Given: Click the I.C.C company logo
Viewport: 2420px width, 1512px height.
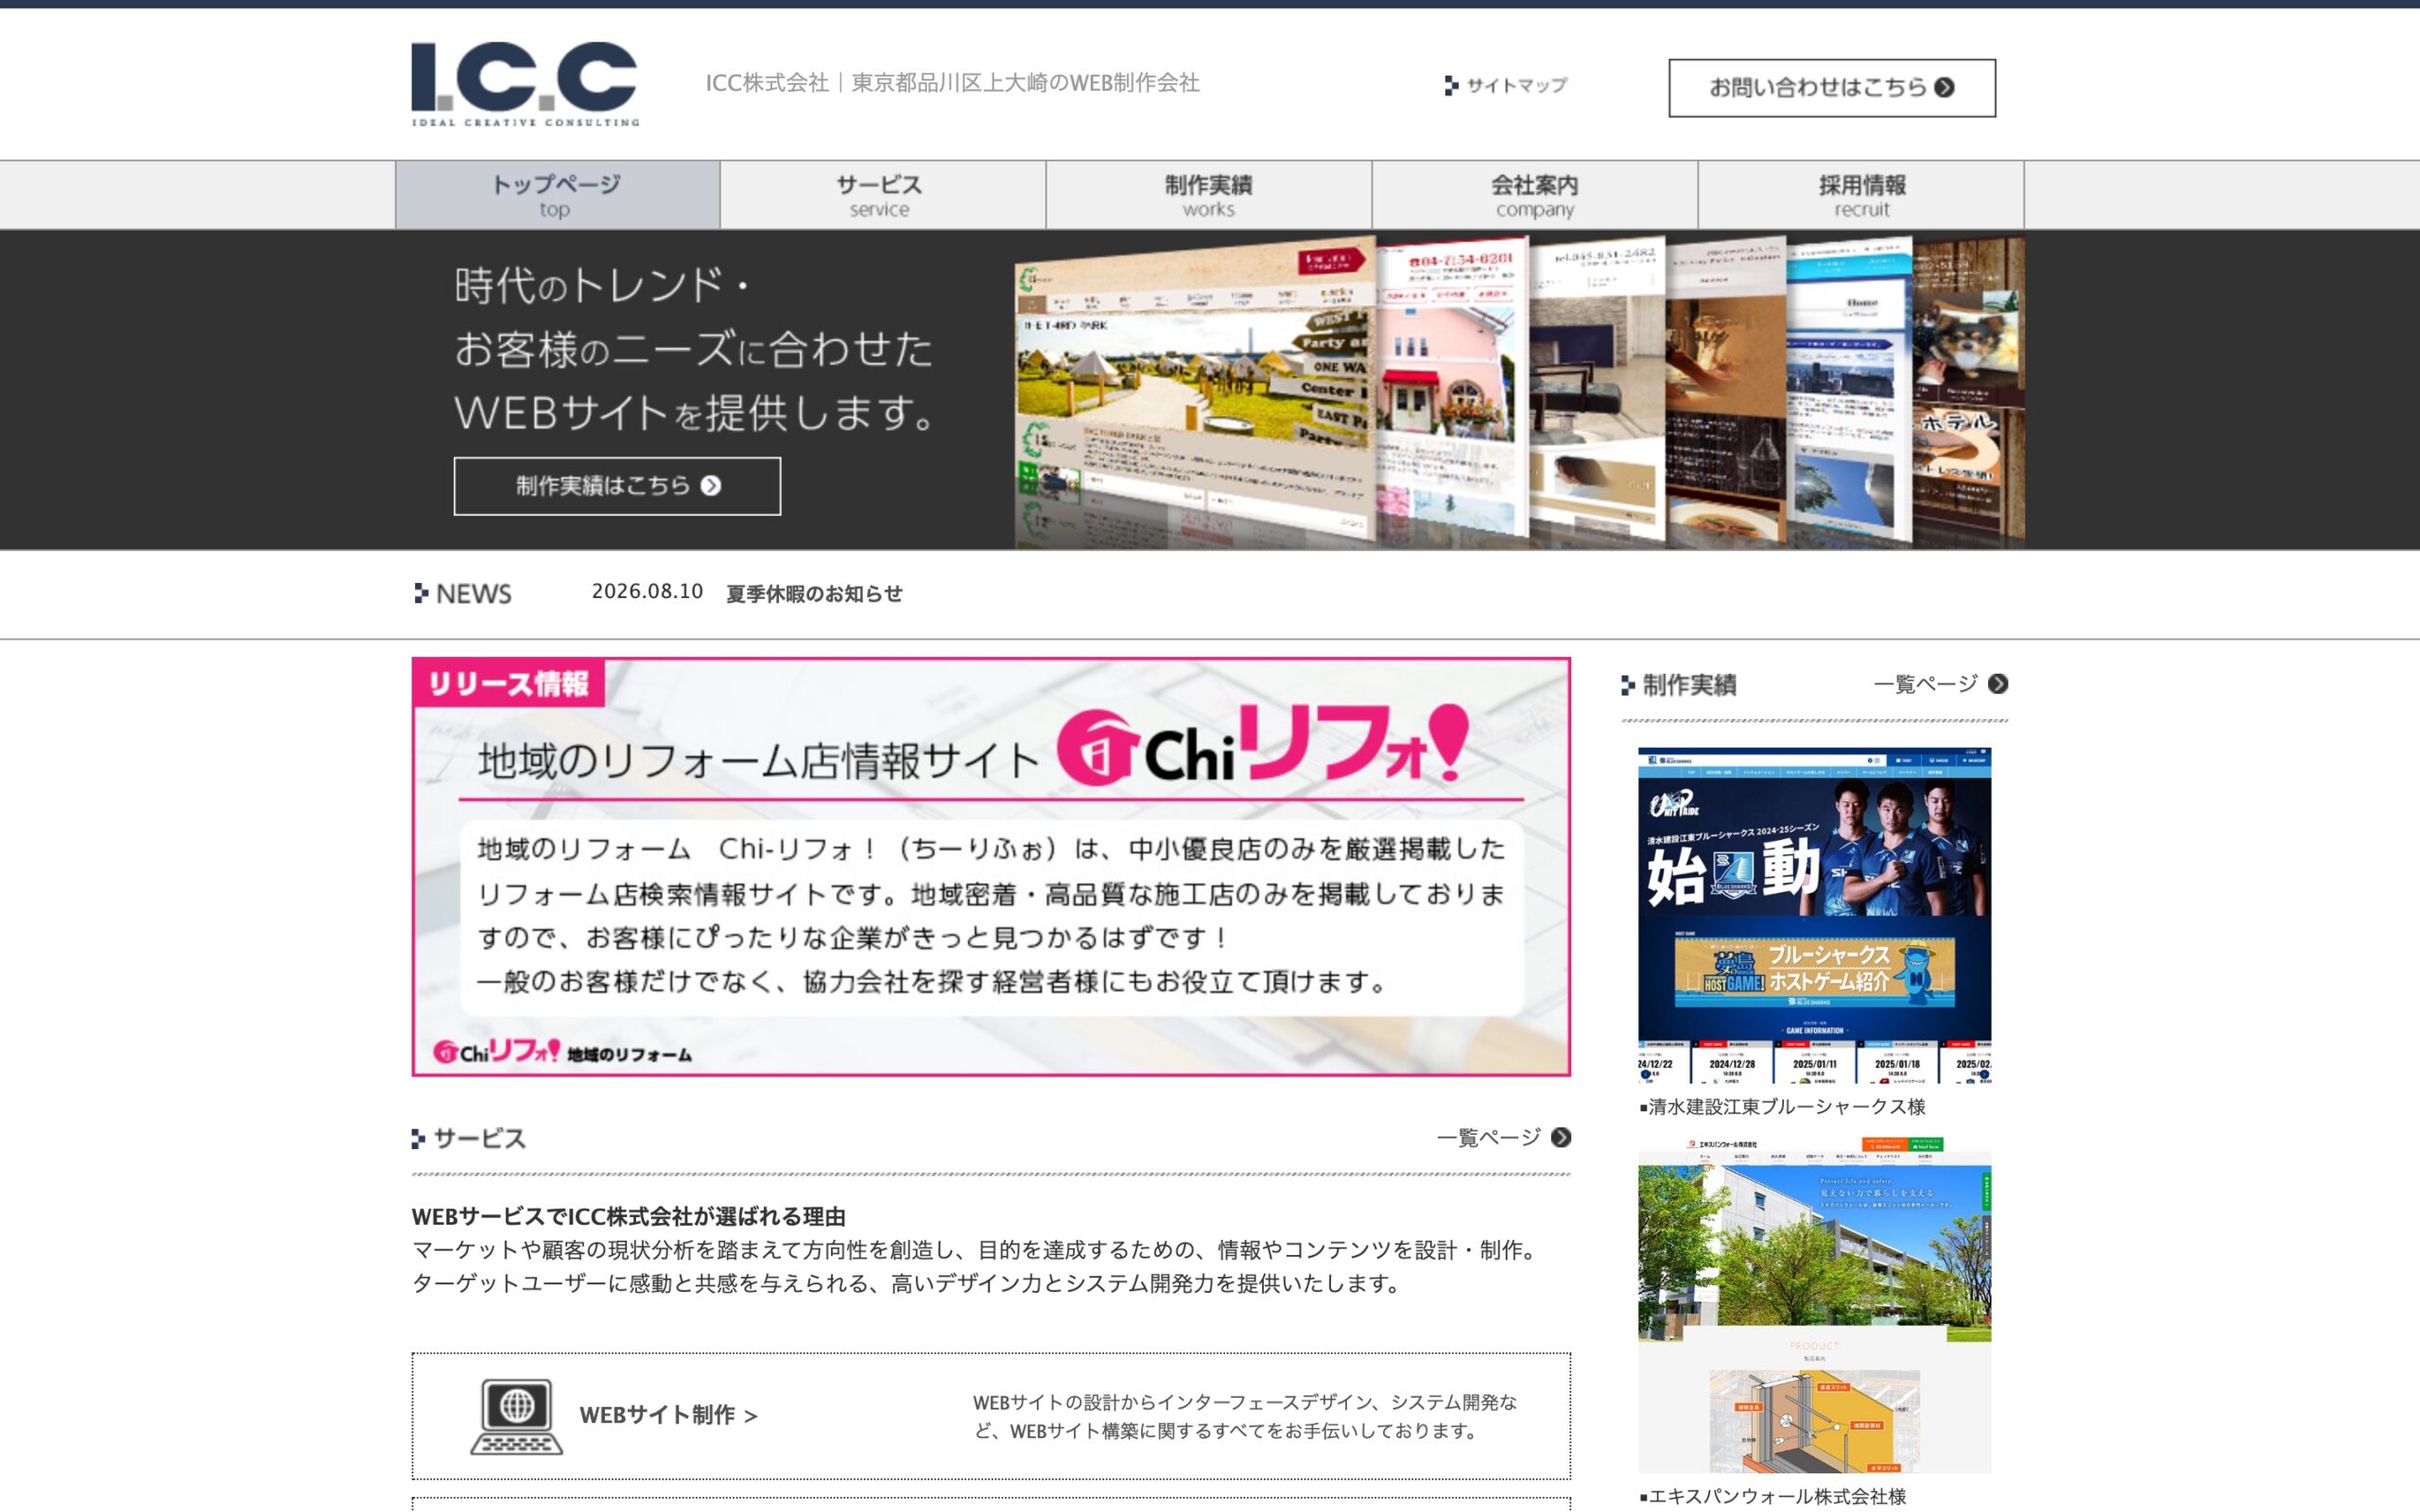Looking at the screenshot, I should click(525, 84).
